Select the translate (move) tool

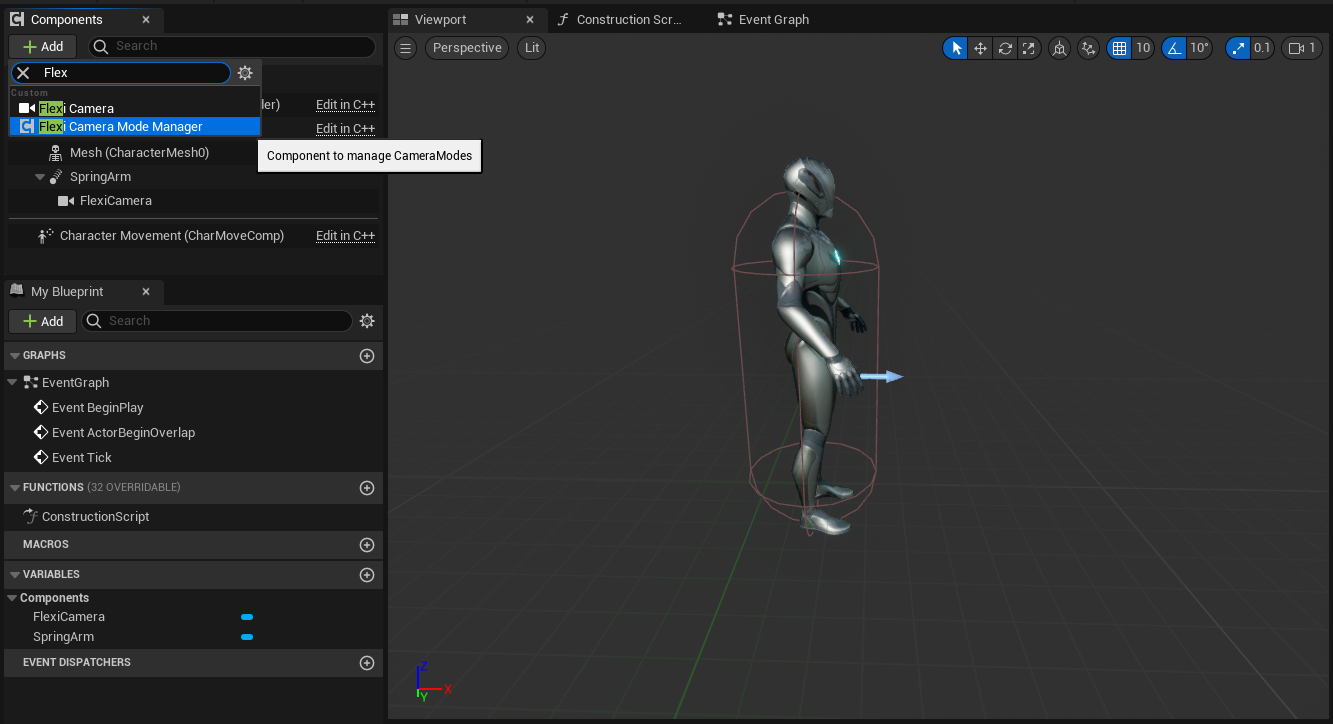pyautogui.click(x=981, y=48)
